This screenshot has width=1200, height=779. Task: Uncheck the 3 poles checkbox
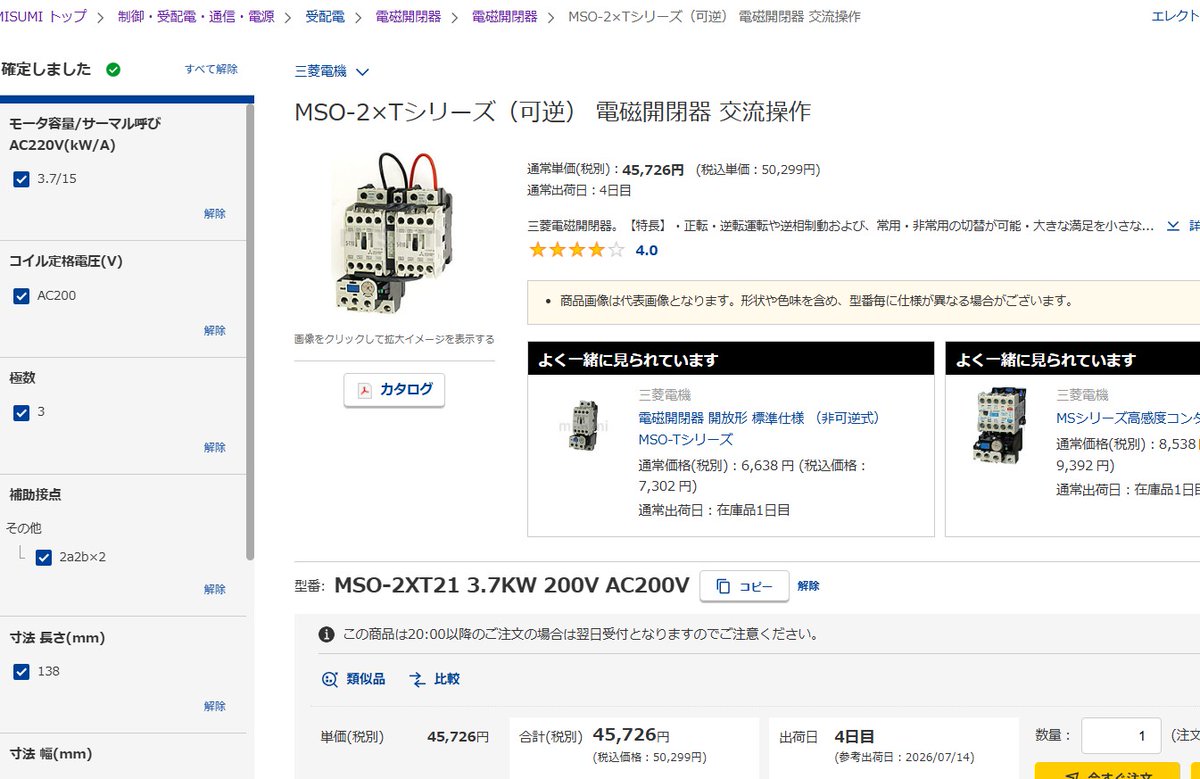click(x=21, y=412)
